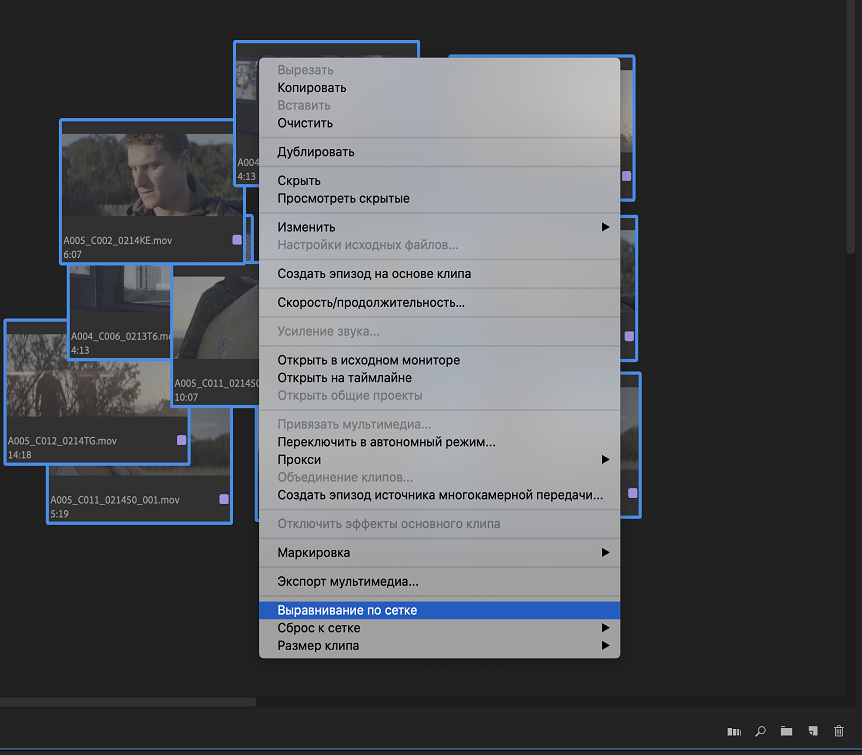The image size is (862, 755).
Task: Click purple label swatch on A005_C011_021450_001.mov
Action: pyautogui.click(x=224, y=499)
